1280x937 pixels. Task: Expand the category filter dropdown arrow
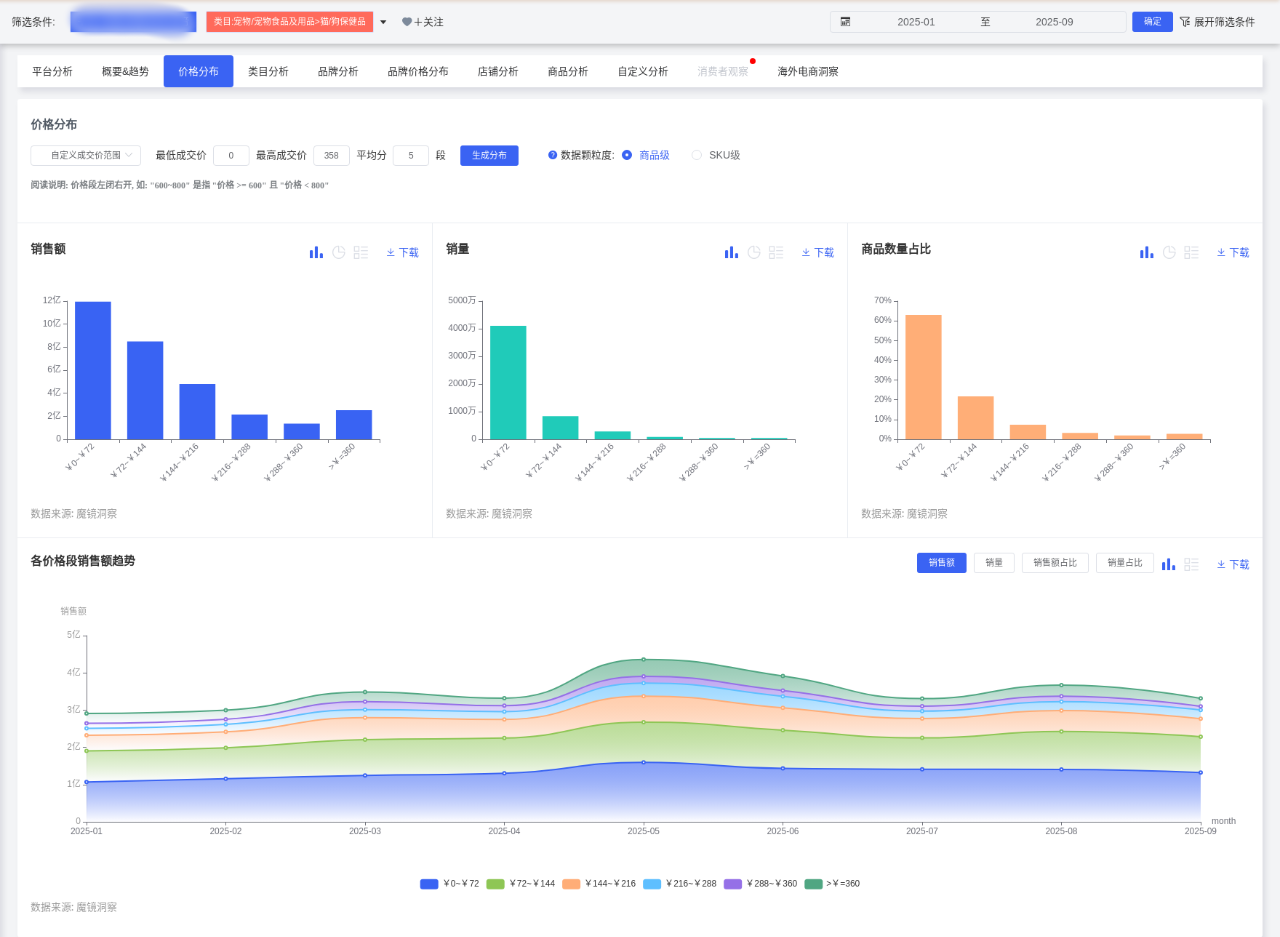pyautogui.click(x=383, y=22)
